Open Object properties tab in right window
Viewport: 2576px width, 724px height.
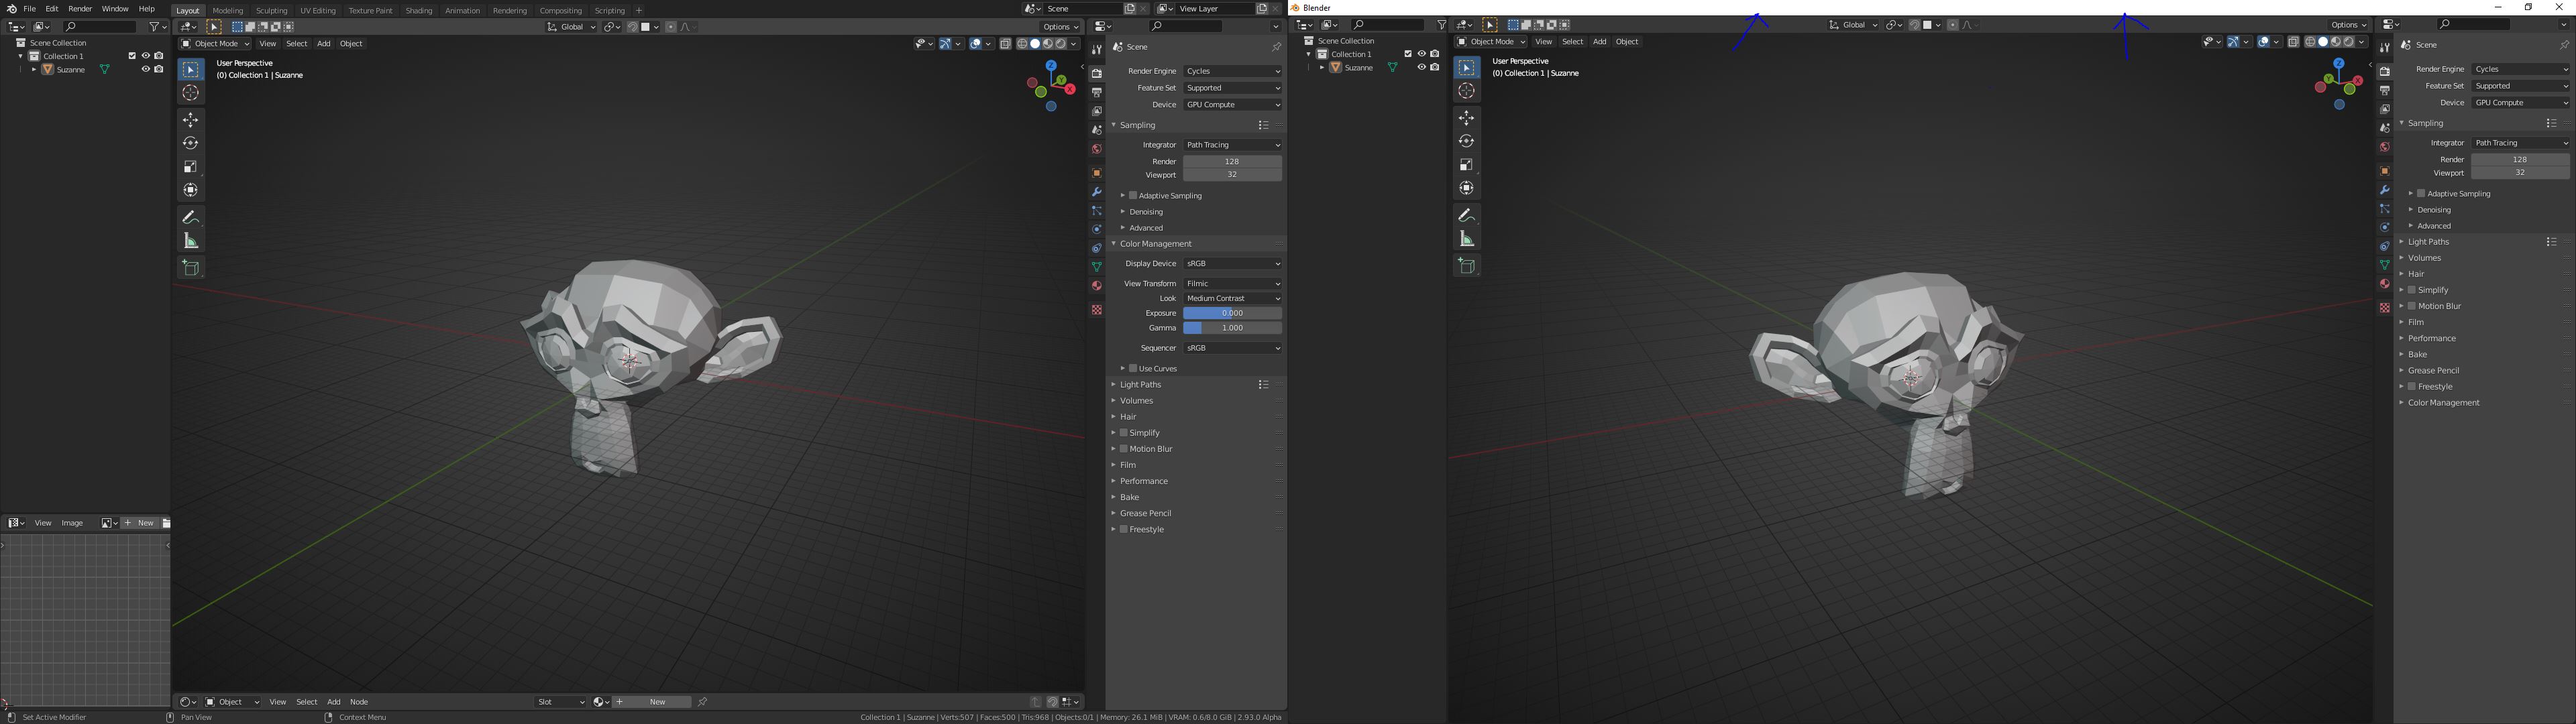click(x=2384, y=171)
